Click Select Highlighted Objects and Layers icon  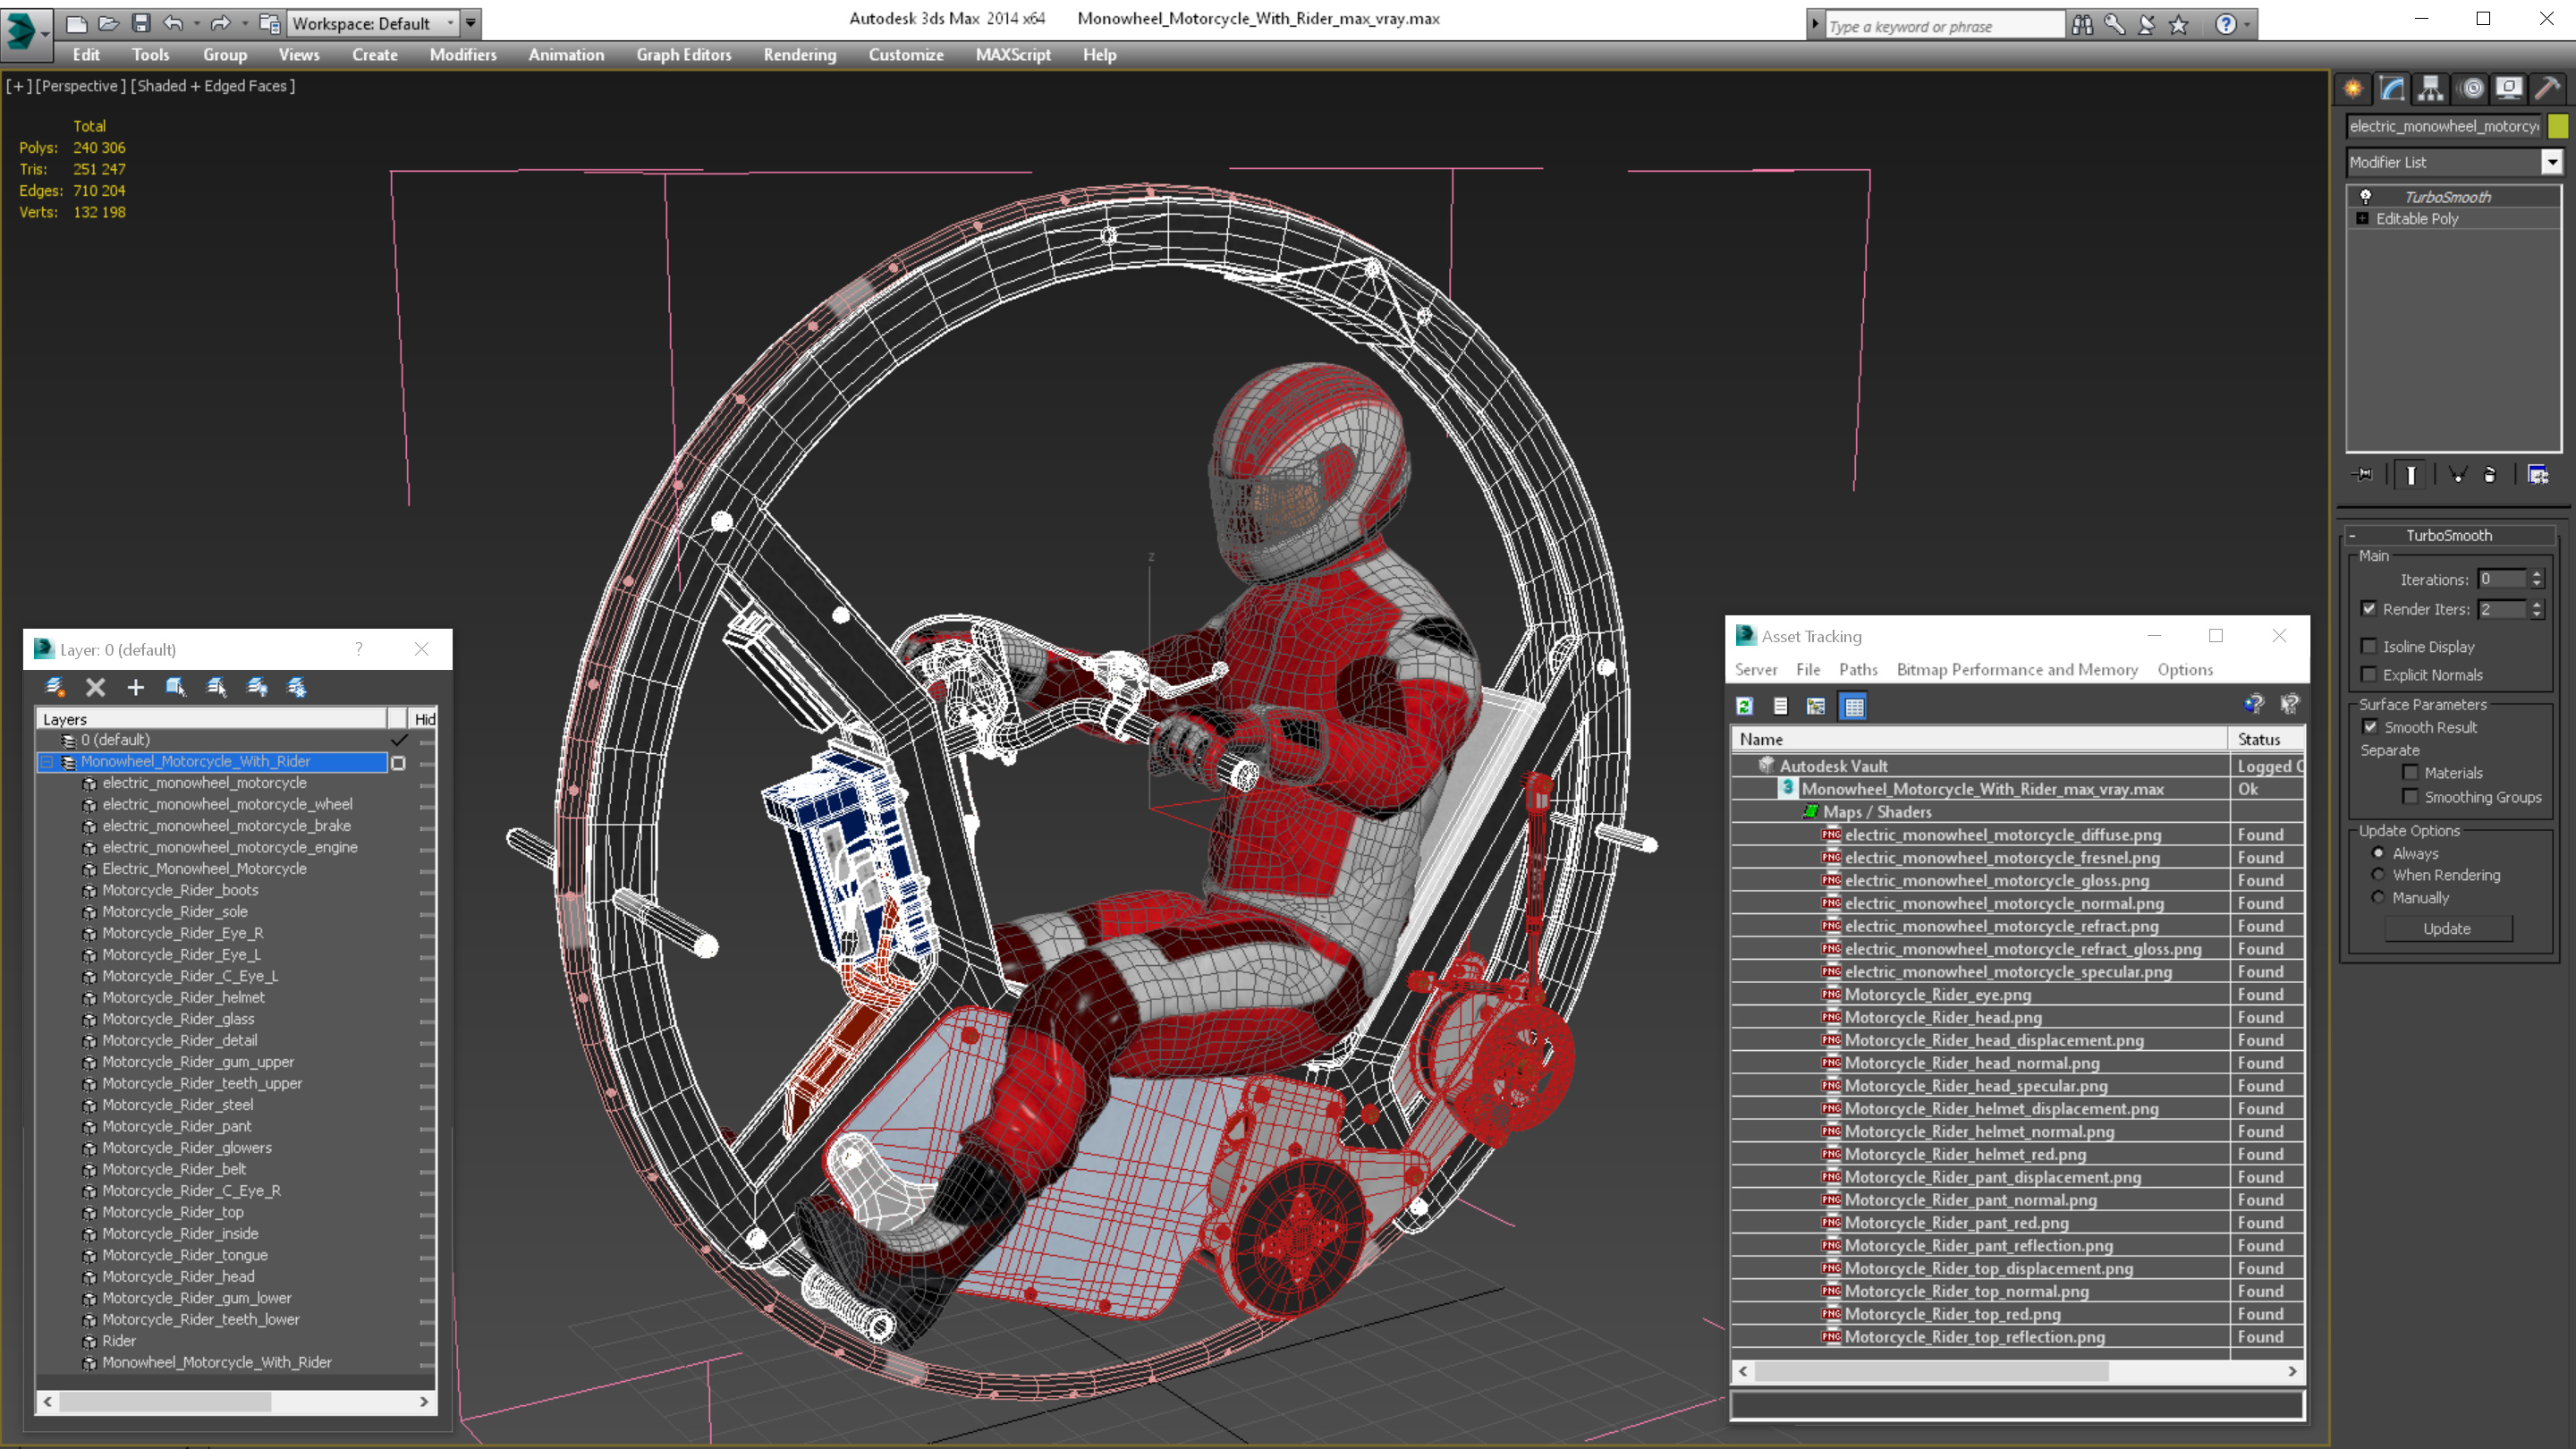click(x=176, y=687)
